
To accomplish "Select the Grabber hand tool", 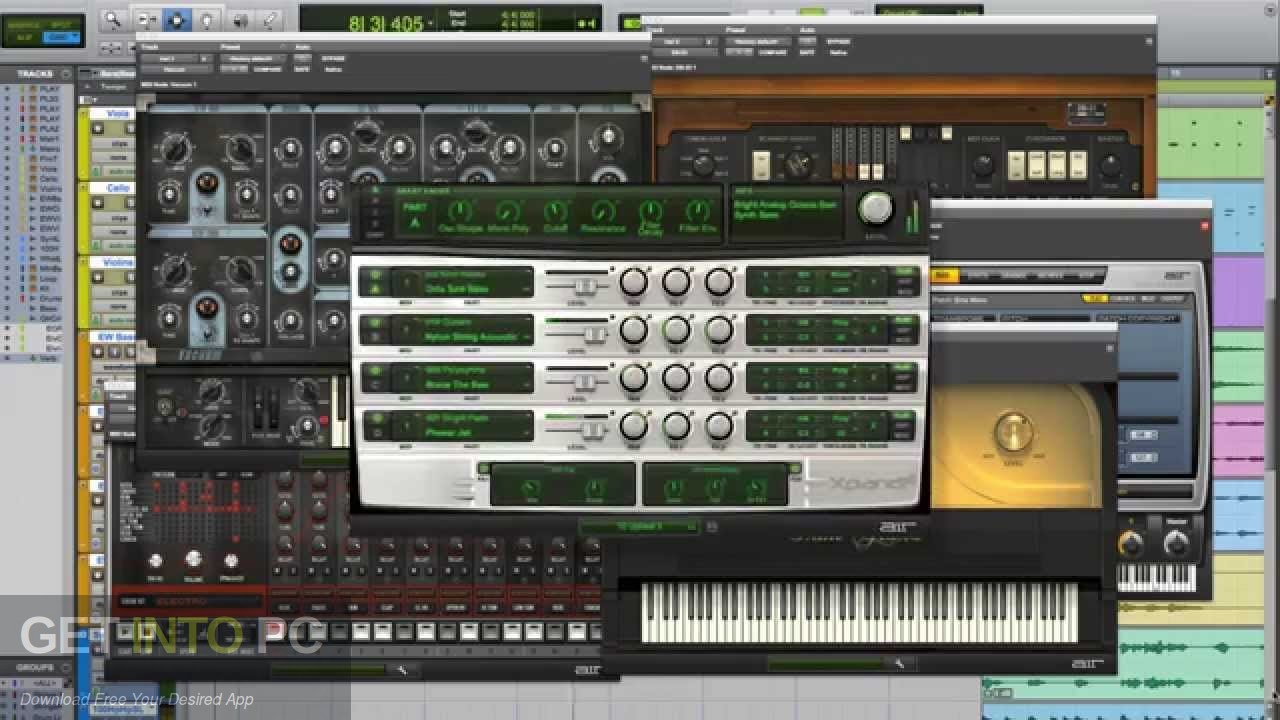I will click(207, 18).
